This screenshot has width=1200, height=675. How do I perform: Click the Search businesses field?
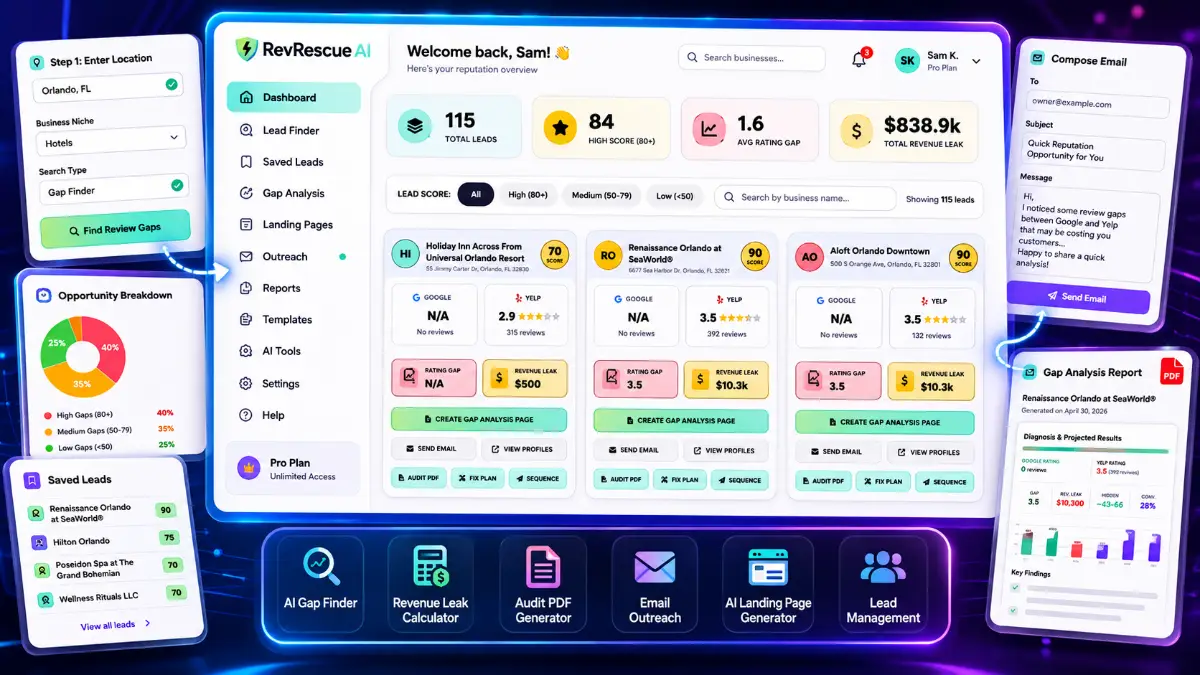click(x=752, y=58)
